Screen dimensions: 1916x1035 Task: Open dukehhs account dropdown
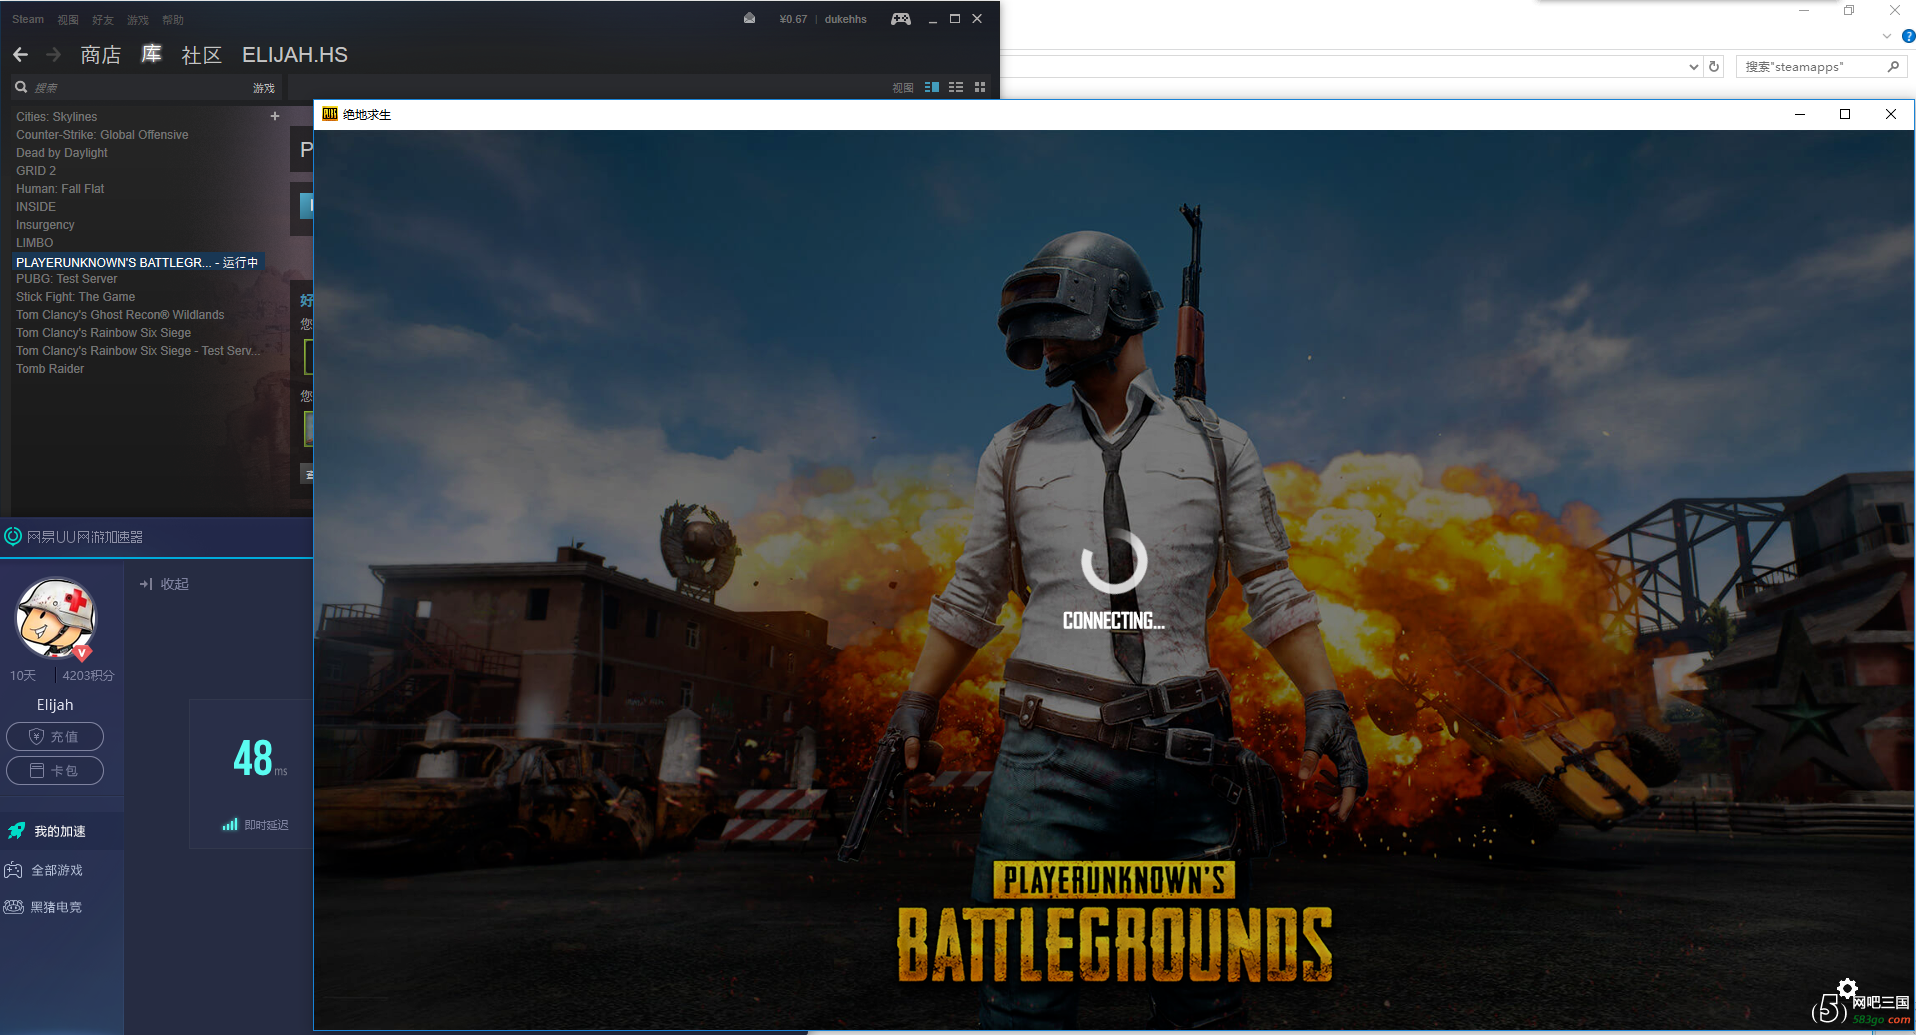click(x=846, y=19)
